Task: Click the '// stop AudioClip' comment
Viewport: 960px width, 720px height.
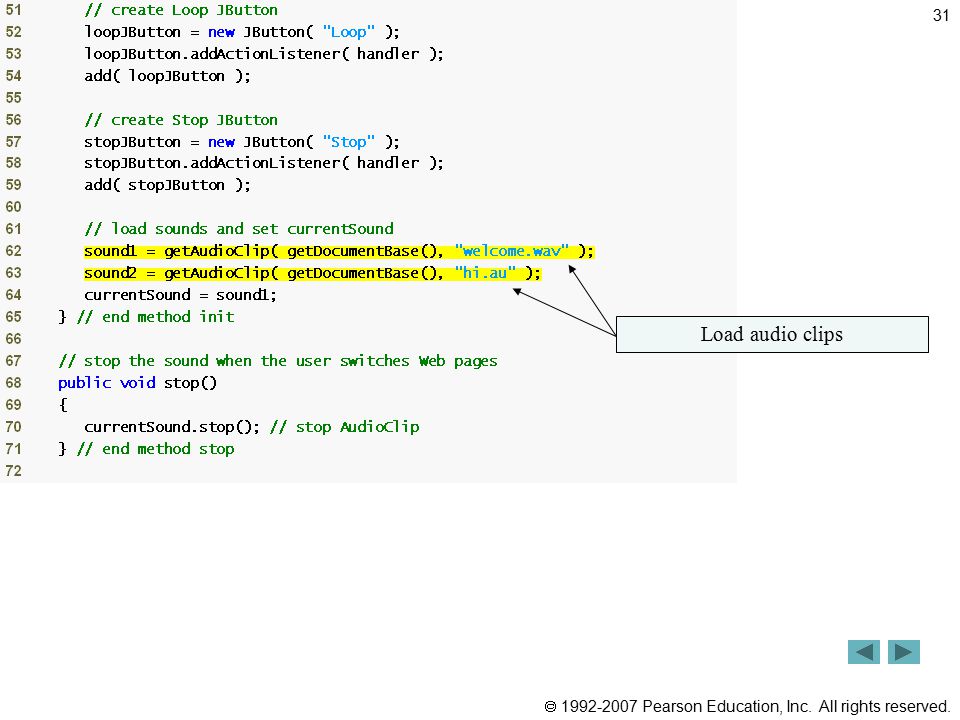Action: point(345,427)
